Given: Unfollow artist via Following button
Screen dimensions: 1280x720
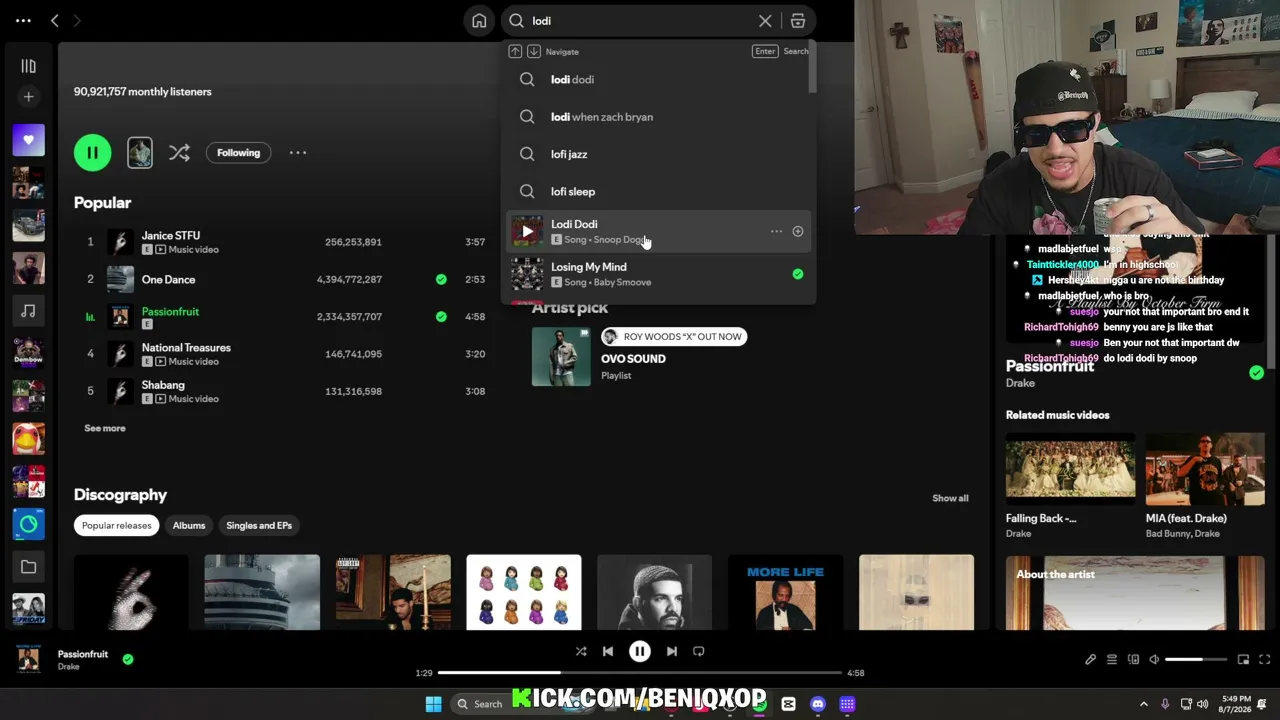Looking at the screenshot, I should (238, 153).
